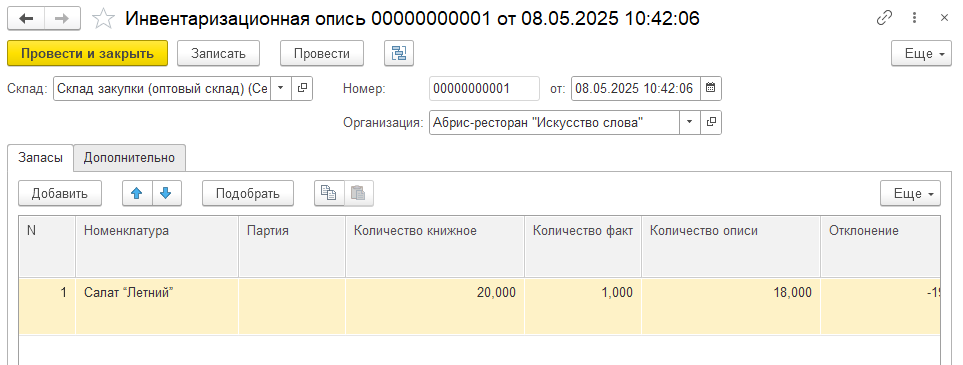Expand the Организация dropdown list
963x365 pixels.
[x=690, y=122]
